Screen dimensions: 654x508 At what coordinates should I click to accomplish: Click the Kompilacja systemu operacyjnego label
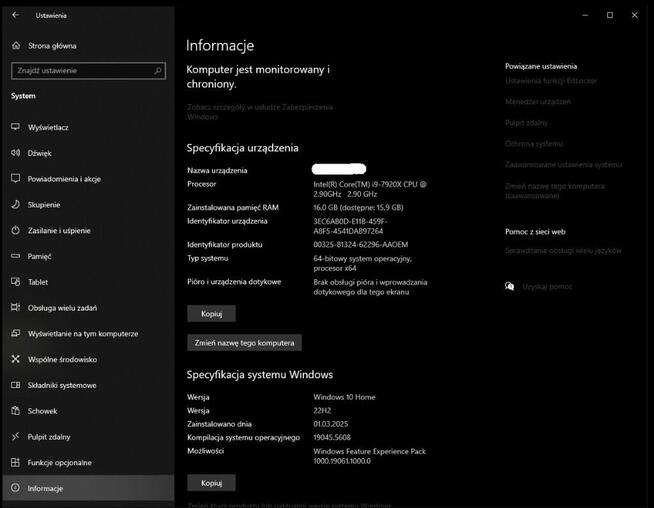pyautogui.click(x=243, y=437)
